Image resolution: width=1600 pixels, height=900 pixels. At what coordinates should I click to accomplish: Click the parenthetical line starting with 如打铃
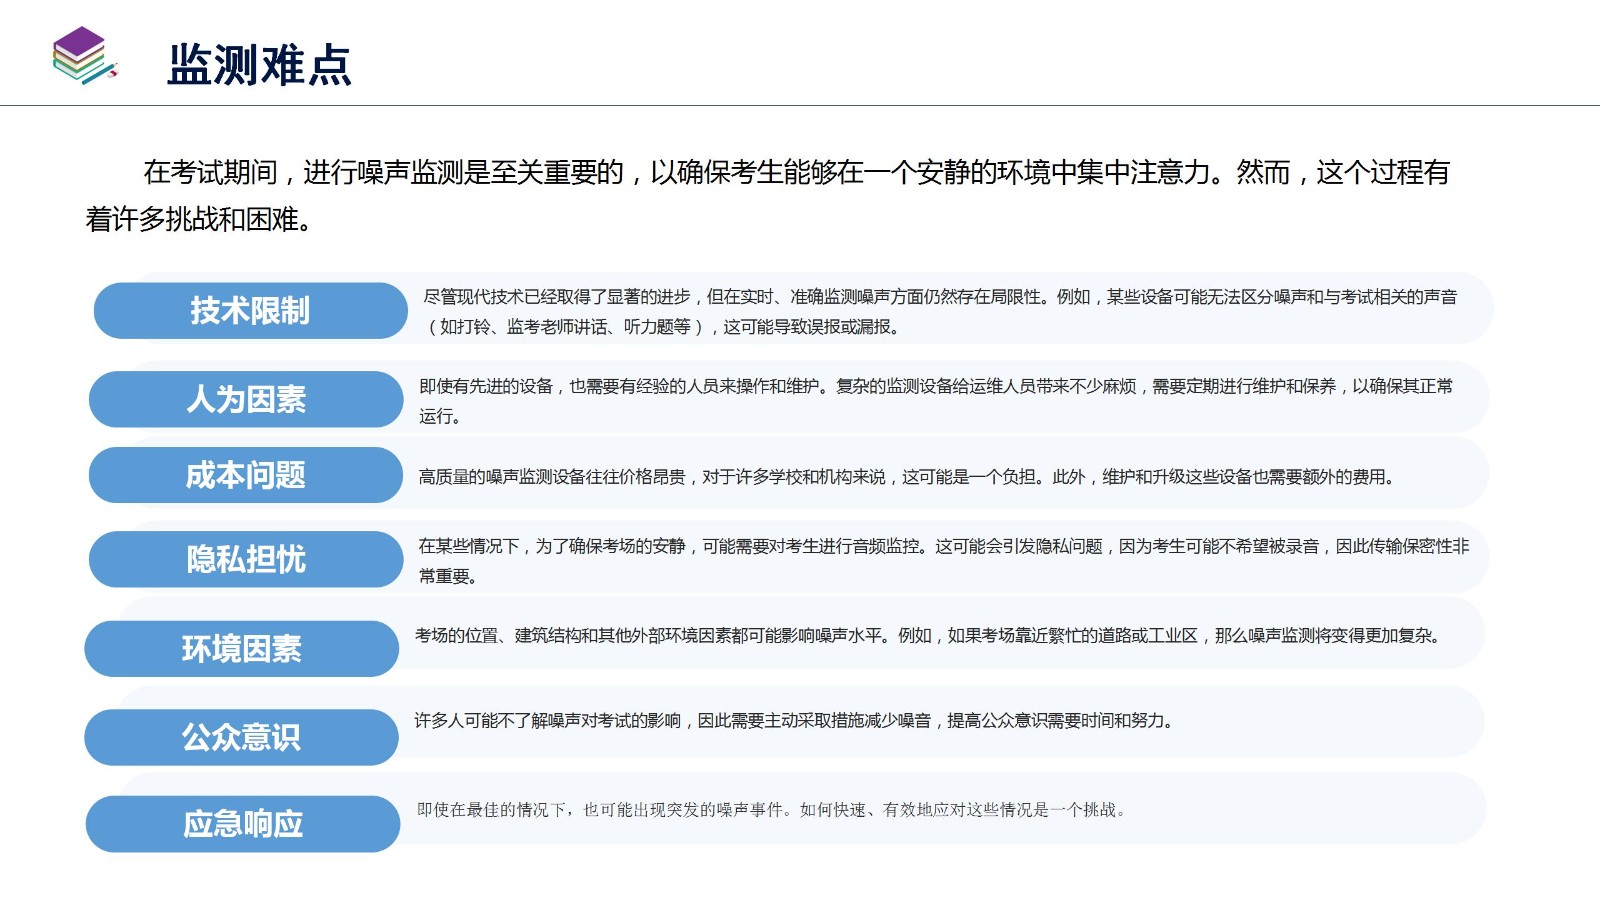coord(665,327)
